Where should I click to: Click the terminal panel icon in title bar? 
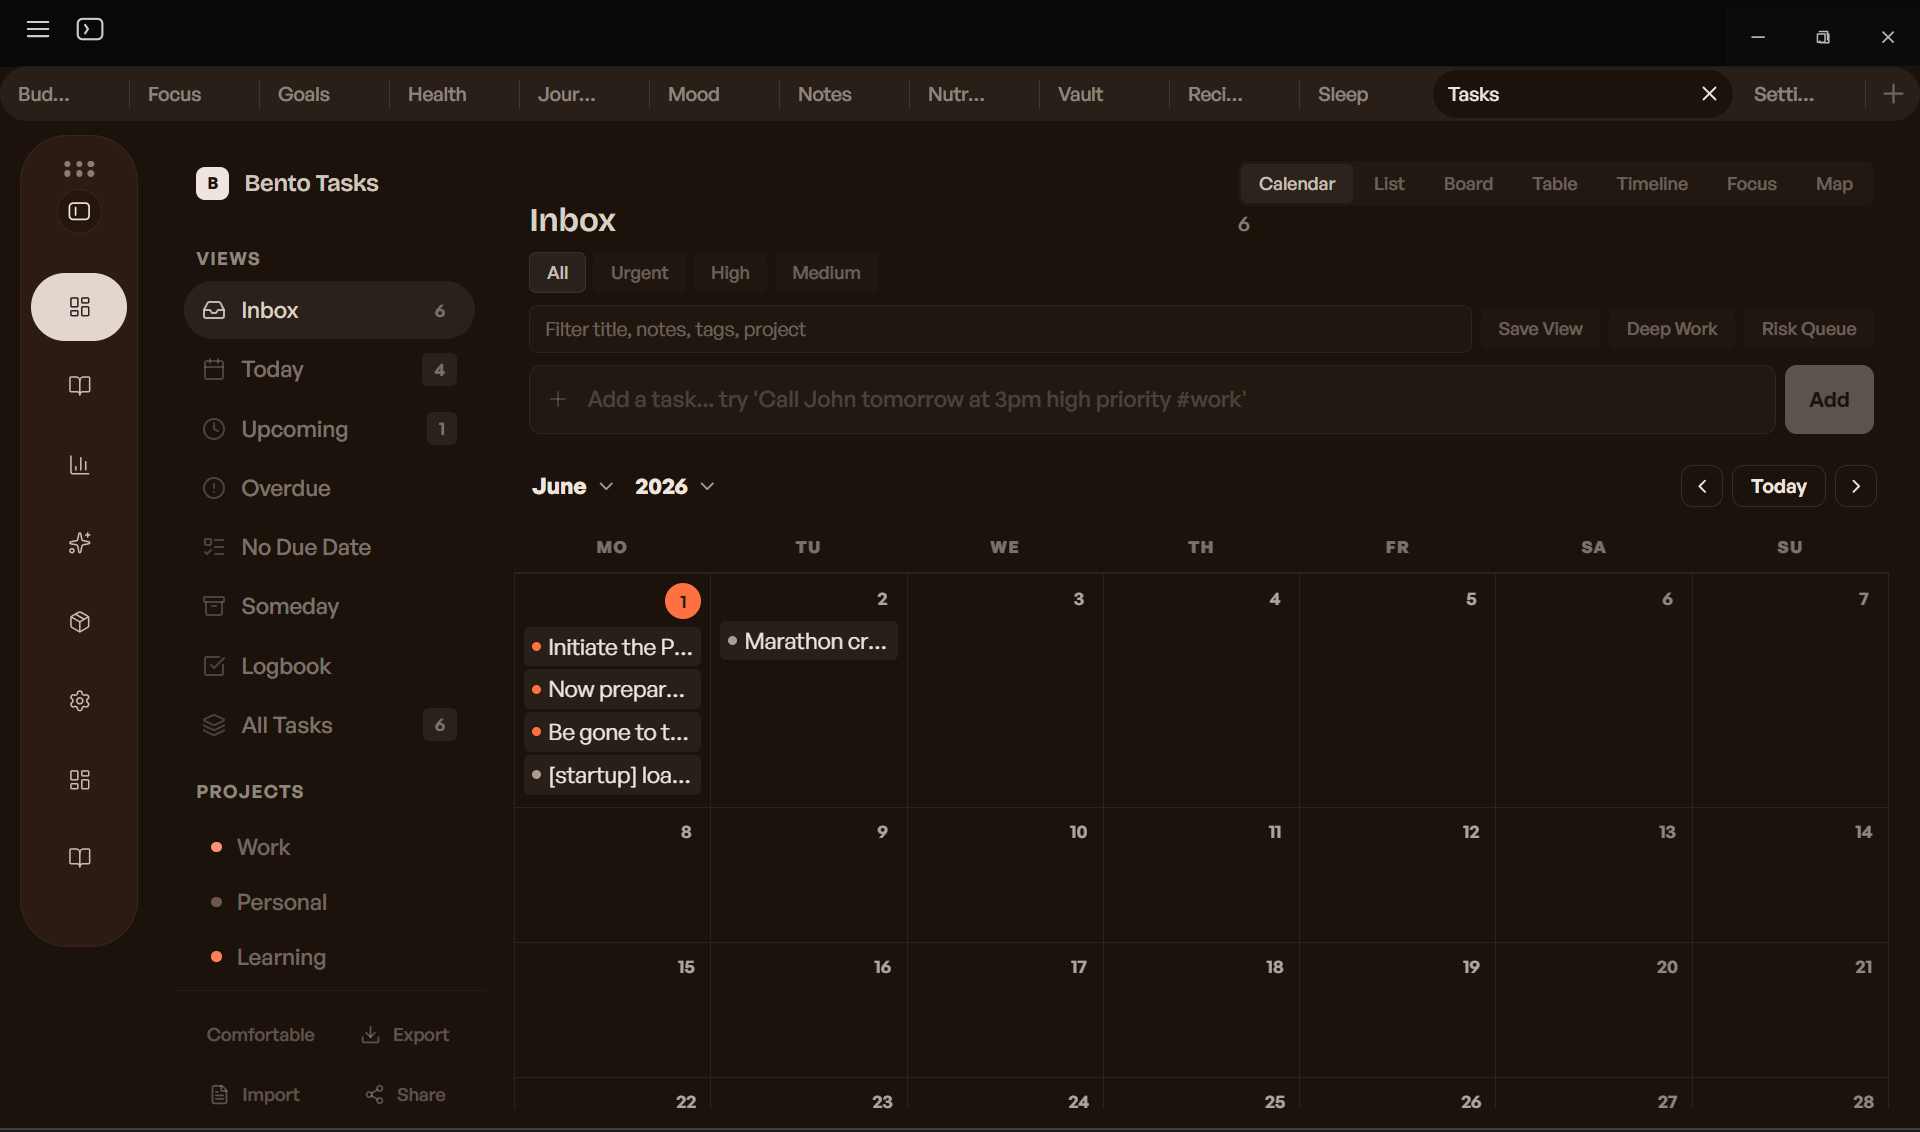click(90, 29)
